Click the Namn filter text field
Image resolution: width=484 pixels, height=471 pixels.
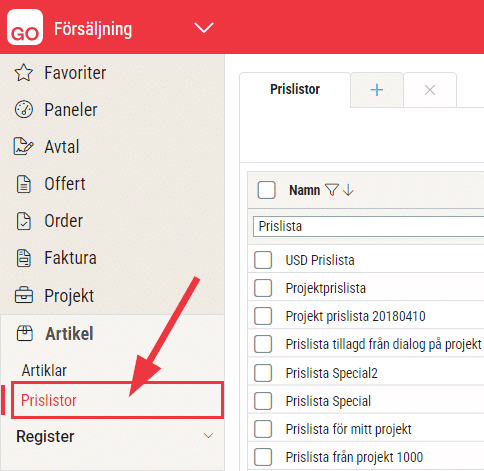(368, 227)
